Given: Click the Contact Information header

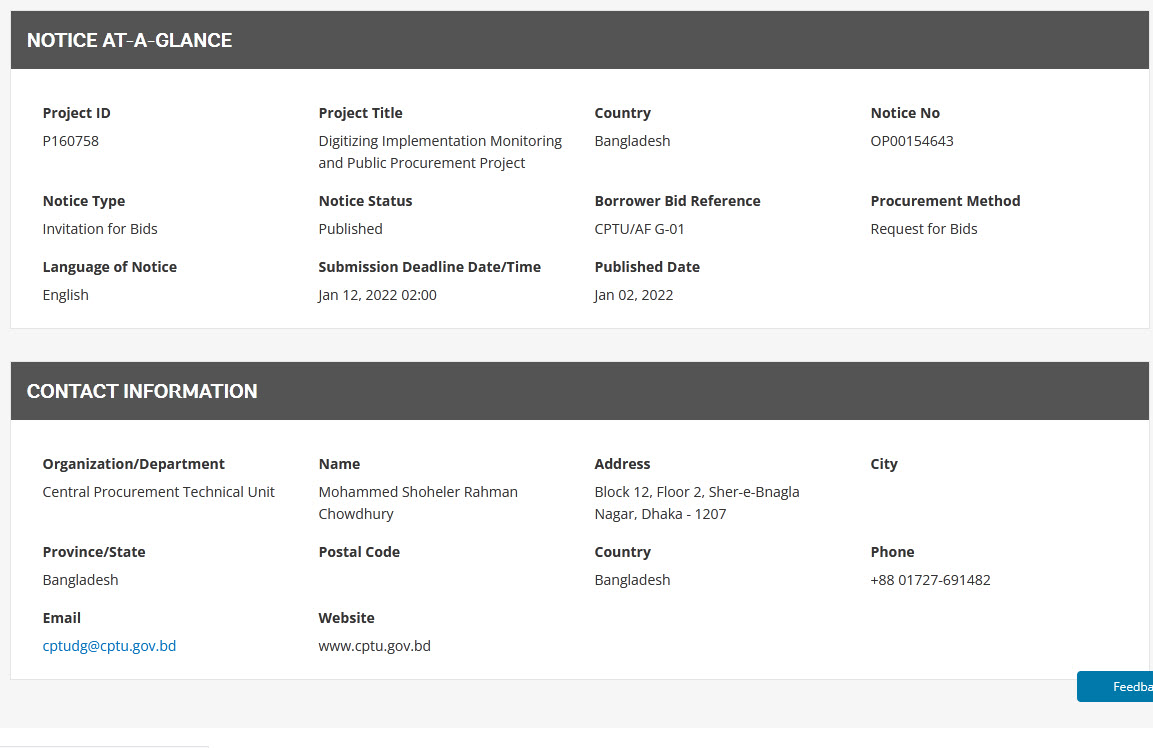Looking at the screenshot, I should click(142, 392).
